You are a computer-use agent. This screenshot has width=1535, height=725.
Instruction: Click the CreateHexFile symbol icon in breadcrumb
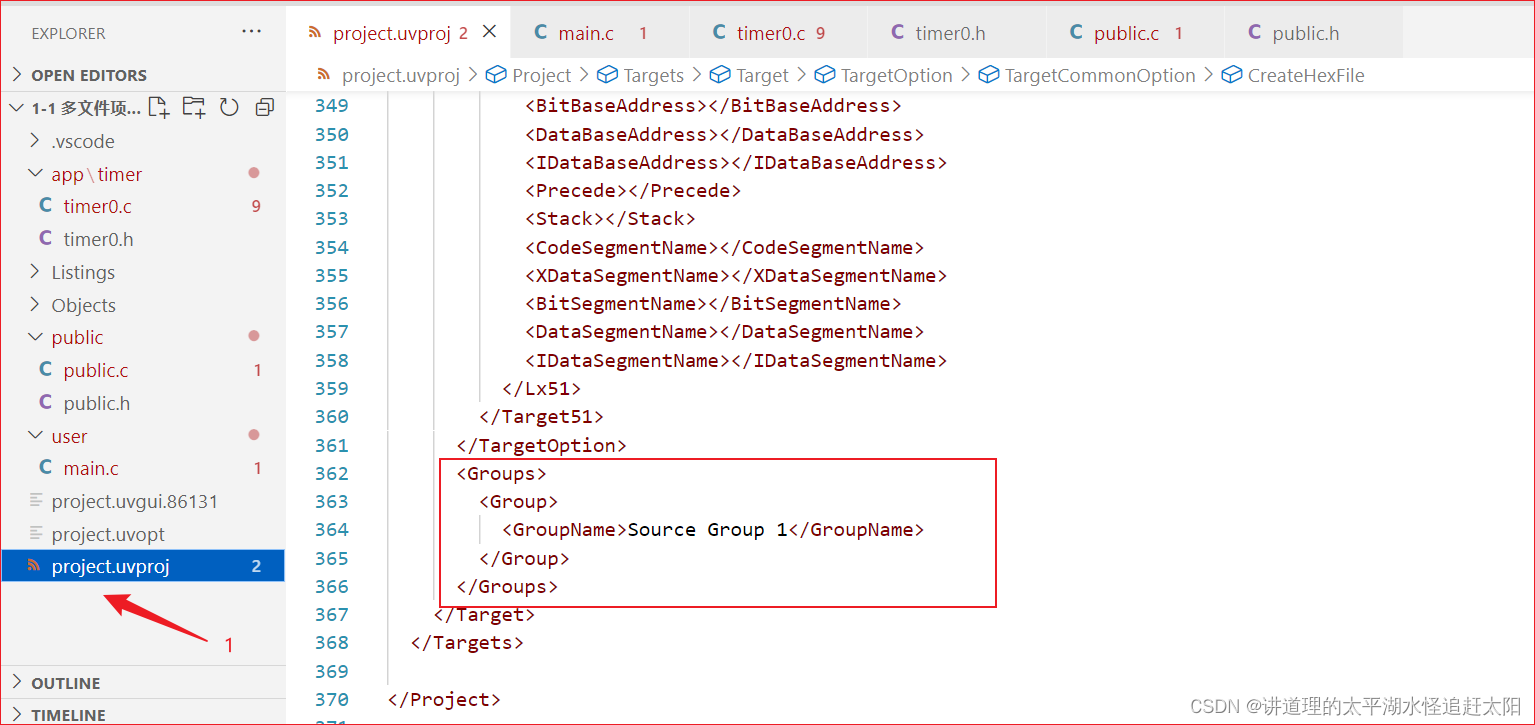(1232, 75)
